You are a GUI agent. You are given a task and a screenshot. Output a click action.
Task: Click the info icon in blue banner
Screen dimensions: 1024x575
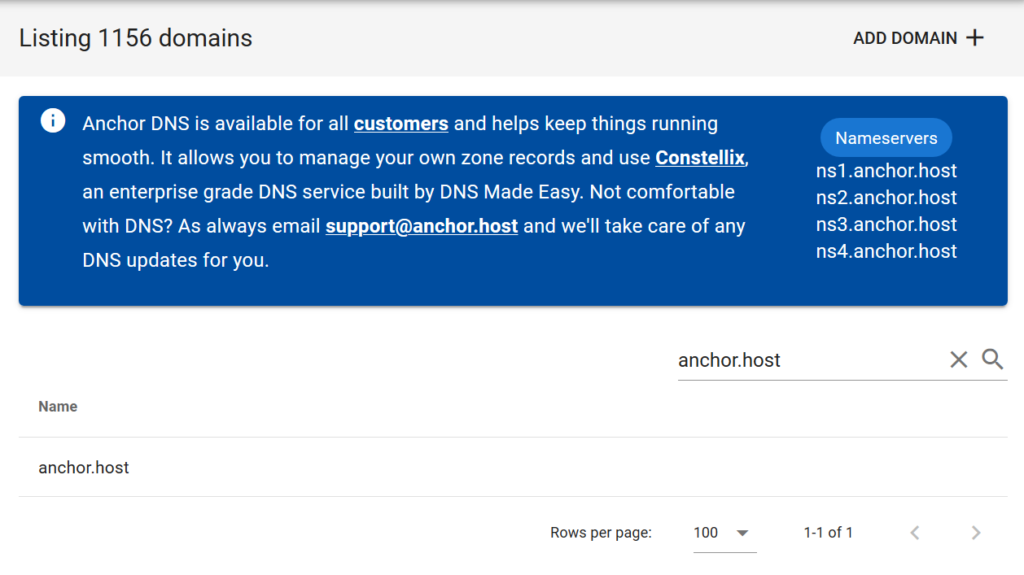pyautogui.click(x=52, y=122)
